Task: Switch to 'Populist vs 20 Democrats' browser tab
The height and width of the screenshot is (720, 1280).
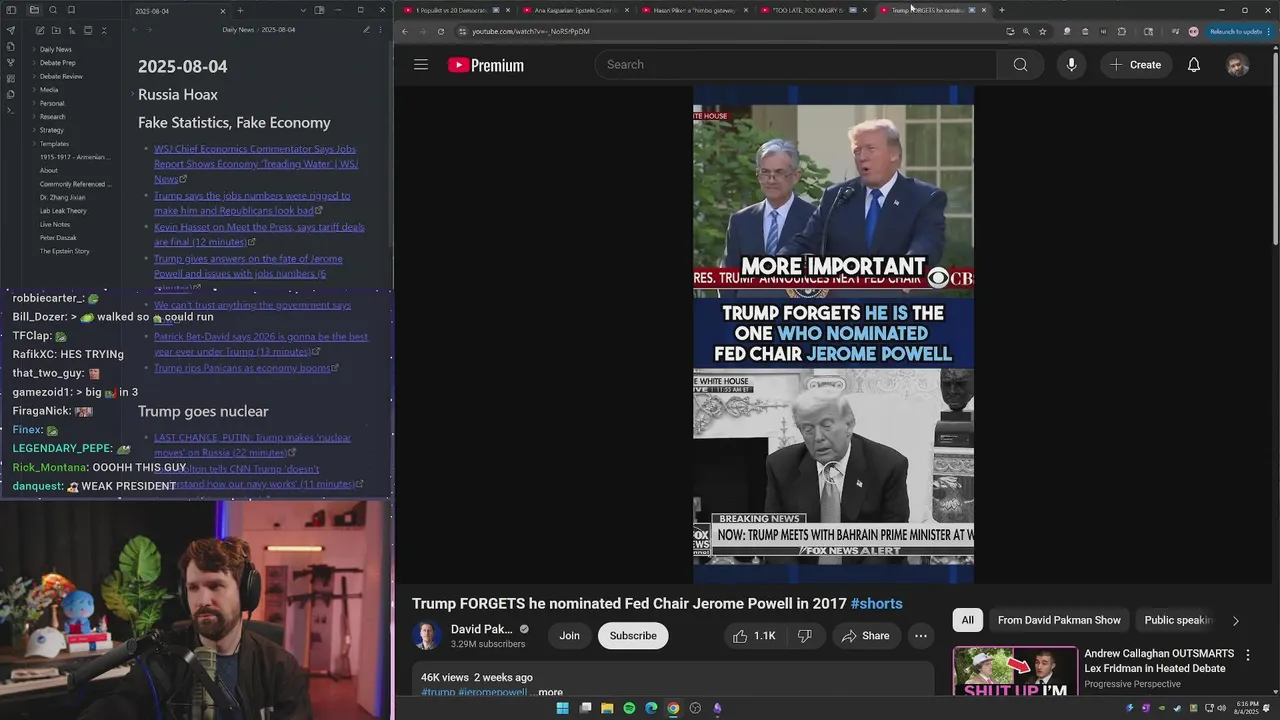Action: (x=457, y=10)
